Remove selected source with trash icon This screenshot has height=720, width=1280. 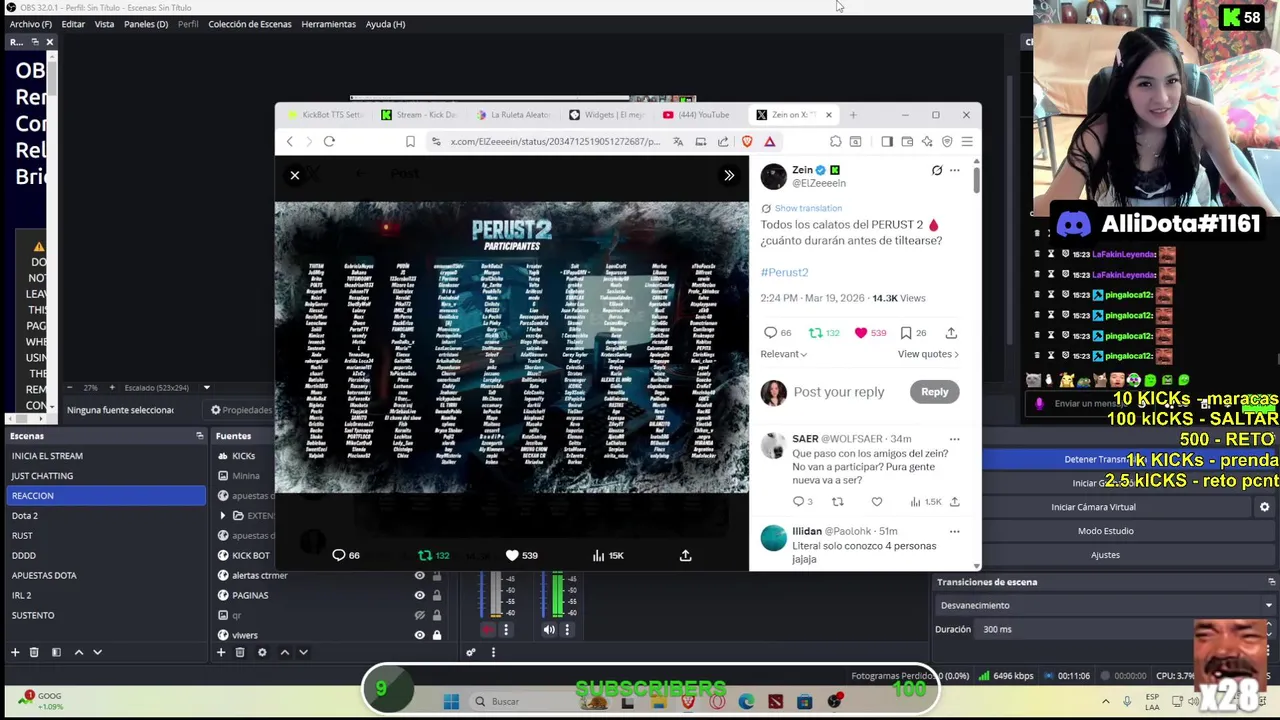(240, 652)
